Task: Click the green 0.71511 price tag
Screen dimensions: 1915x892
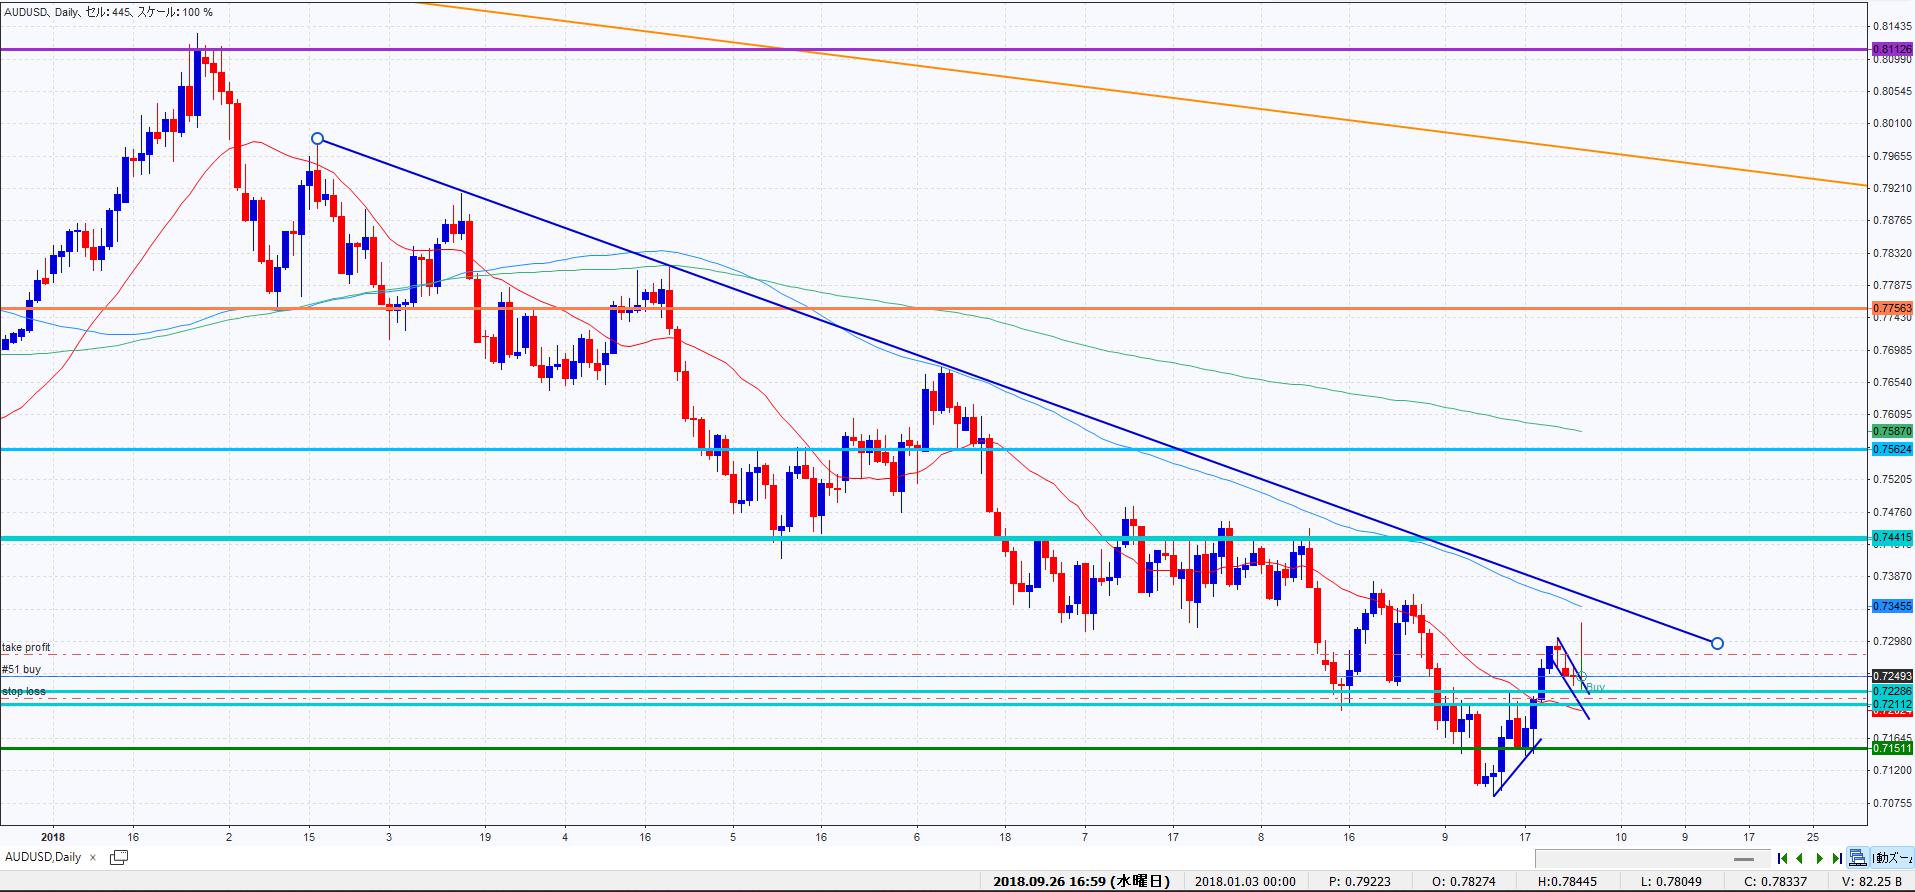Action: click(1892, 748)
